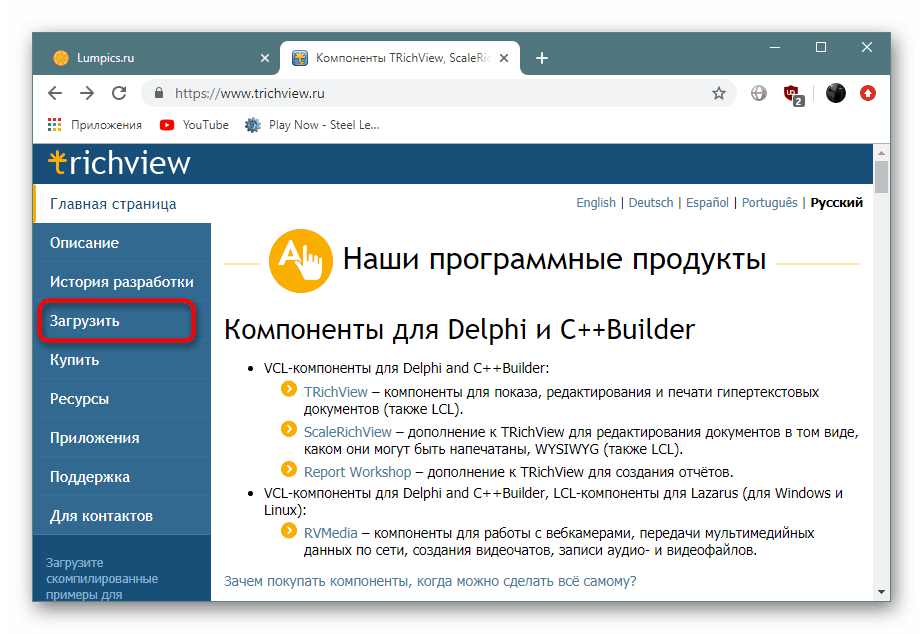Go forward with the browser forward arrow
The image size is (923, 634).
(87, 93)
